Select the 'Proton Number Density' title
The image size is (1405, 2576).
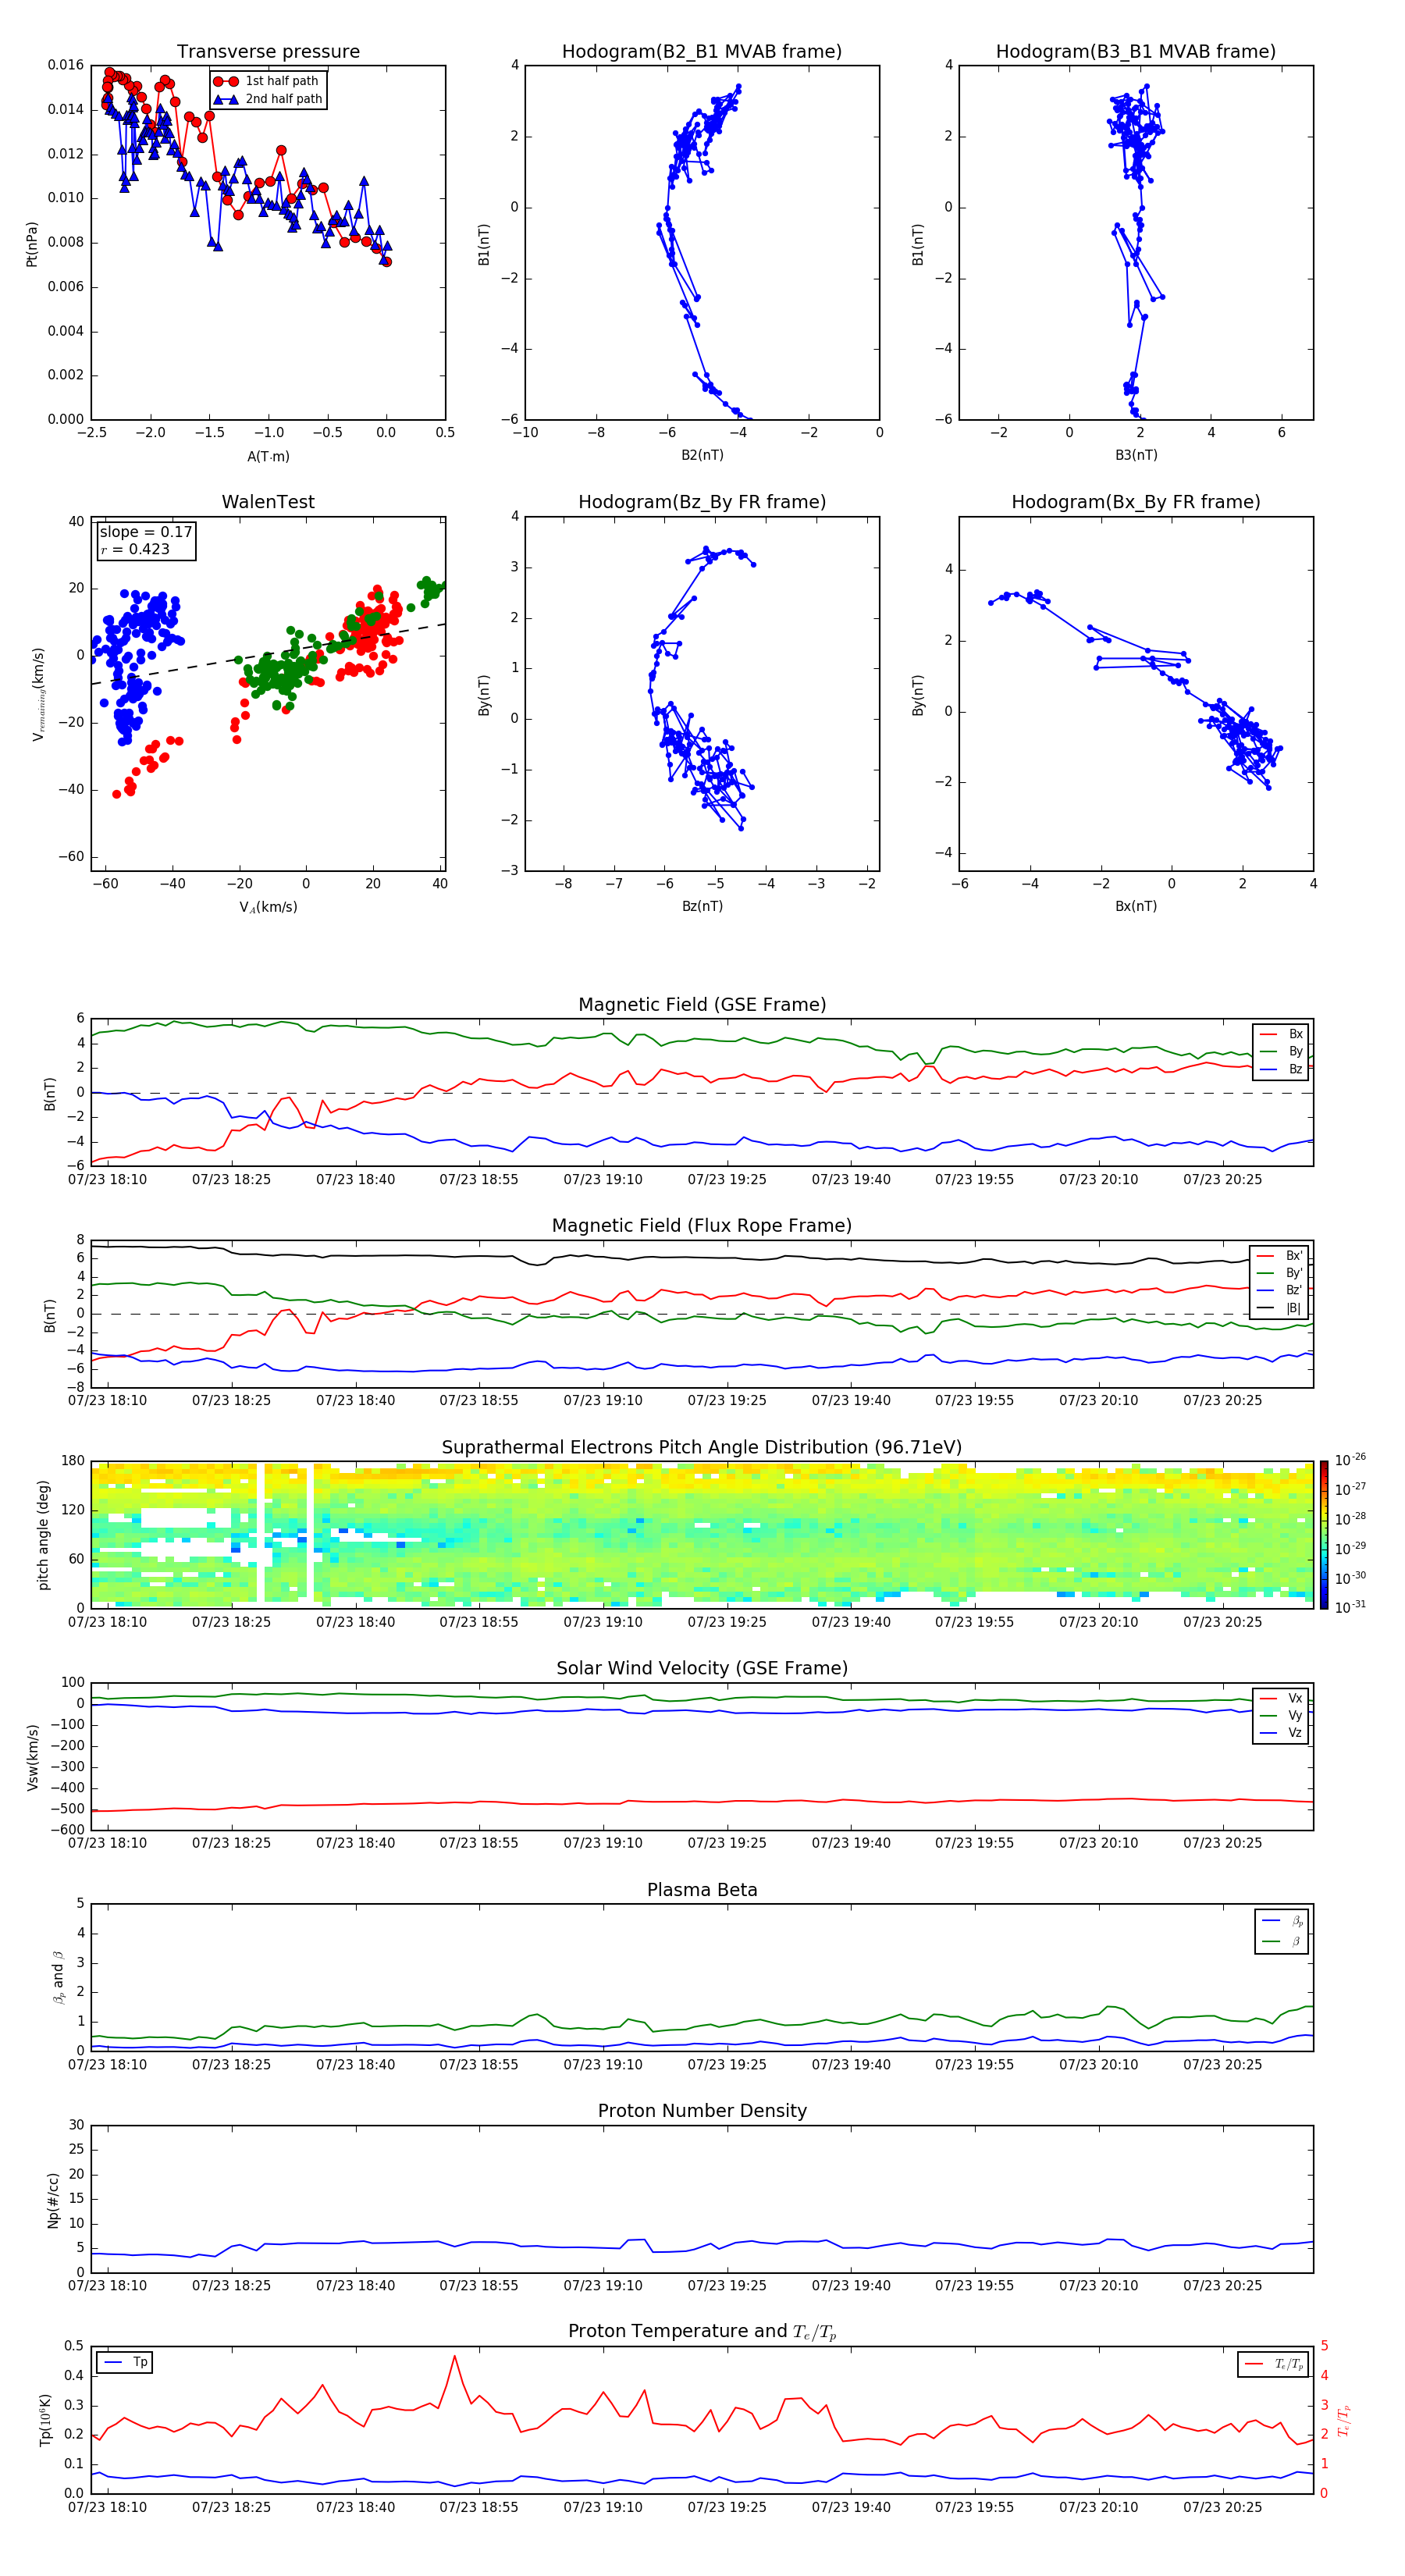tap(702, 2112)
